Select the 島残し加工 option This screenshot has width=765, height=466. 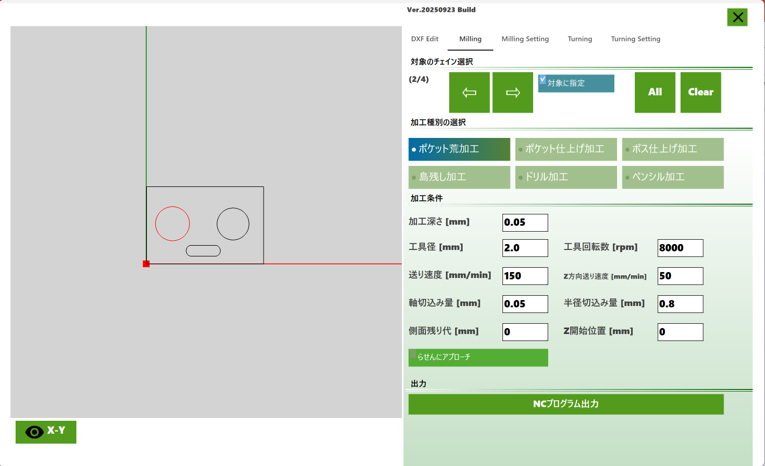click(x=459, y=177)
